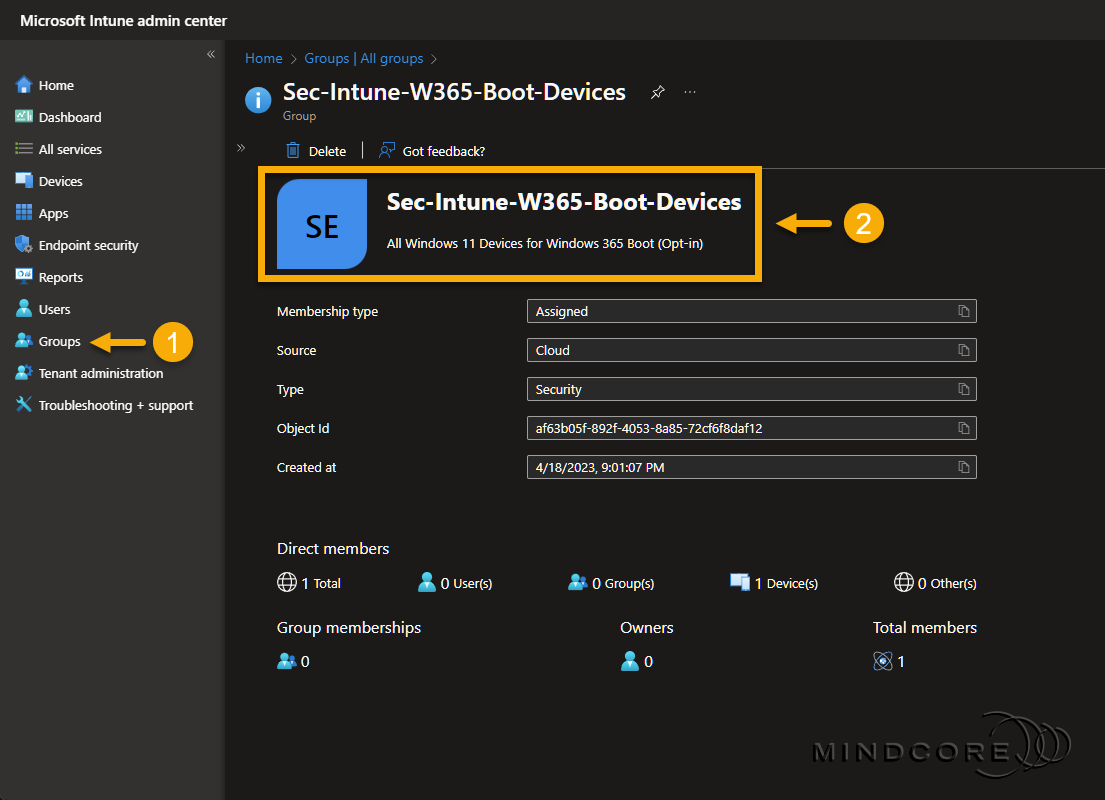
Task: Delete the Sec-Intune-W365-Boot-Devices group
Action: tap(315, 150)
